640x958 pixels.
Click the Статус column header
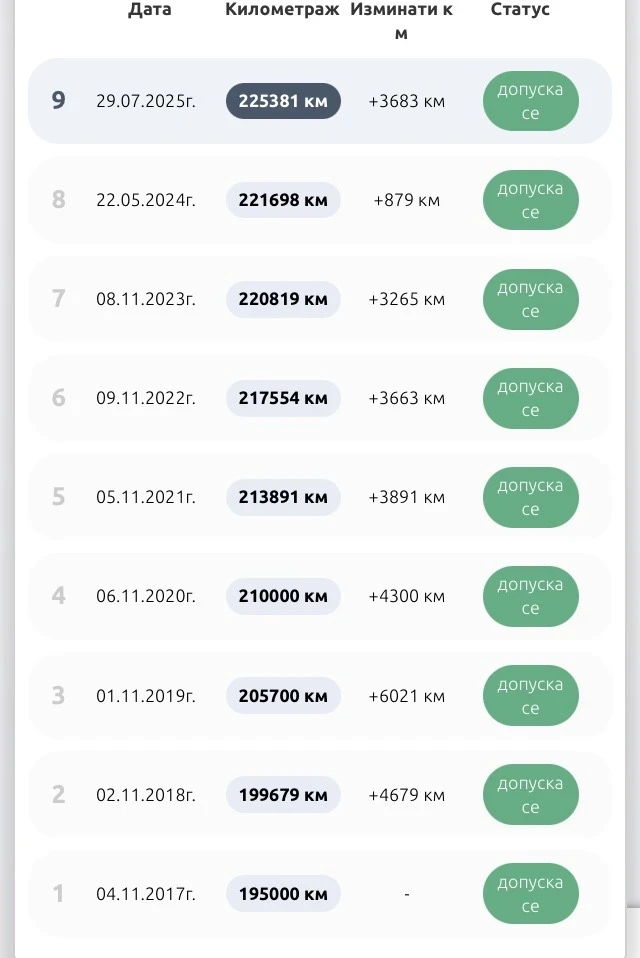[520, 10]
